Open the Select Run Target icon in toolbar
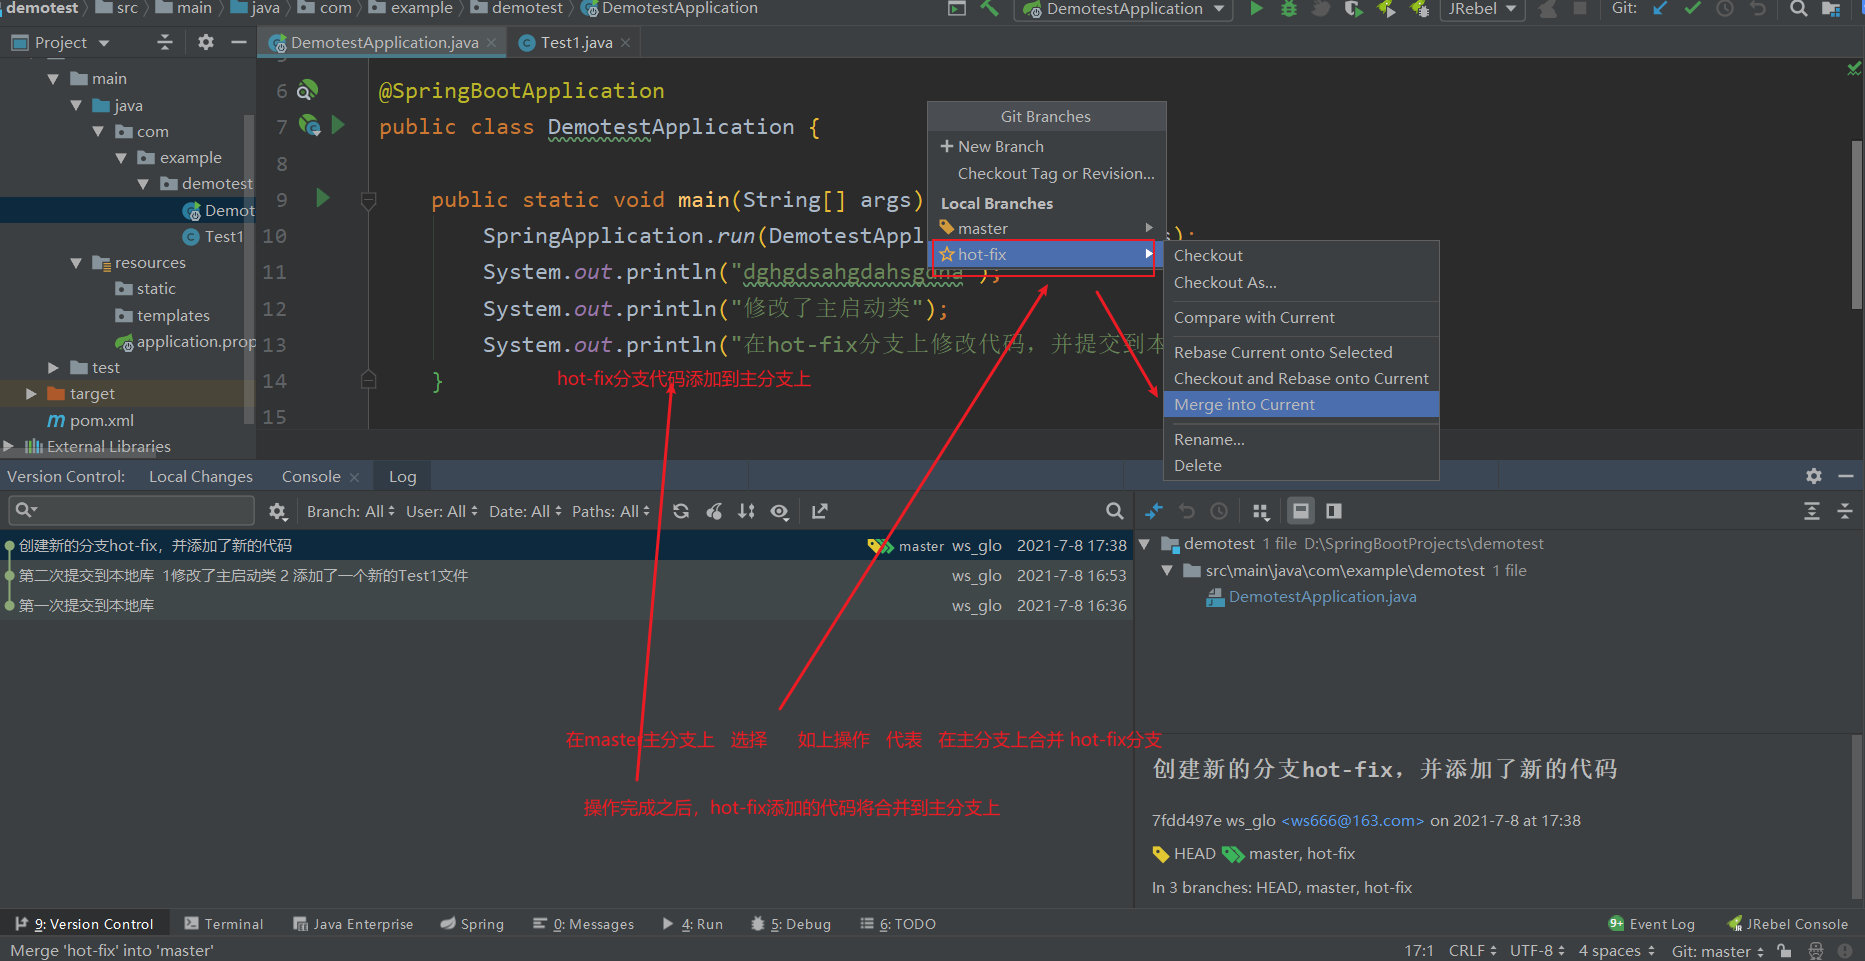1865x961 pixels. (x=957, y=9)
